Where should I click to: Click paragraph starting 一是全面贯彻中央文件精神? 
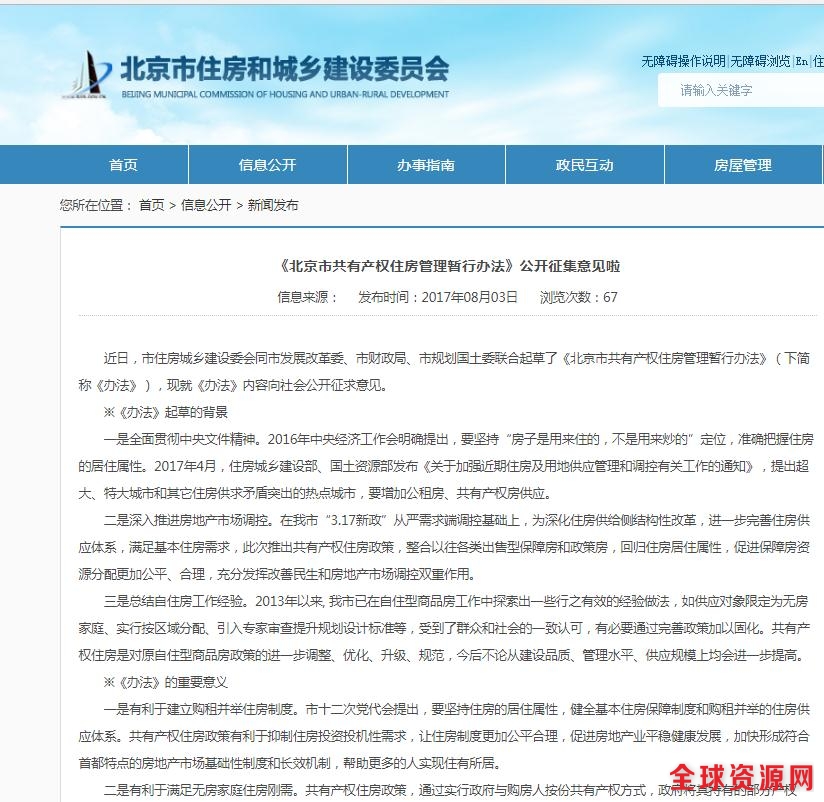(446, 466)
